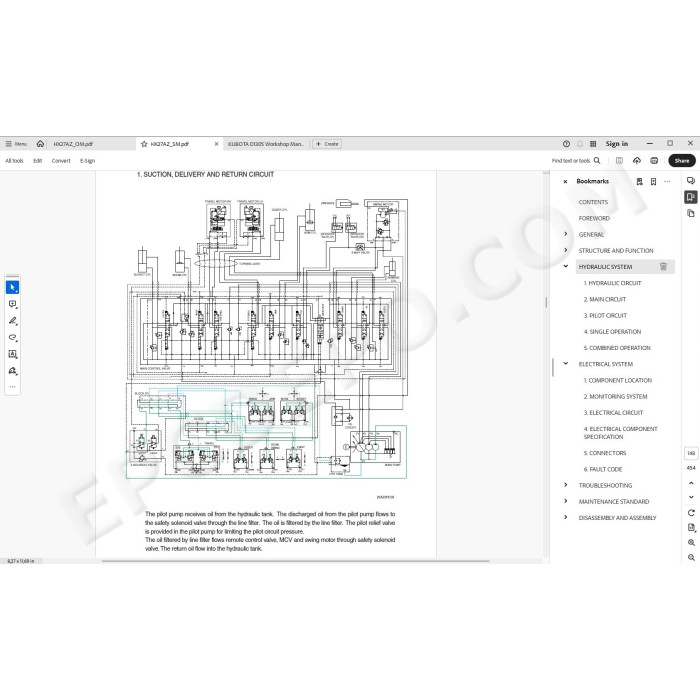Click the upload to cloud icon

point(637,160)
